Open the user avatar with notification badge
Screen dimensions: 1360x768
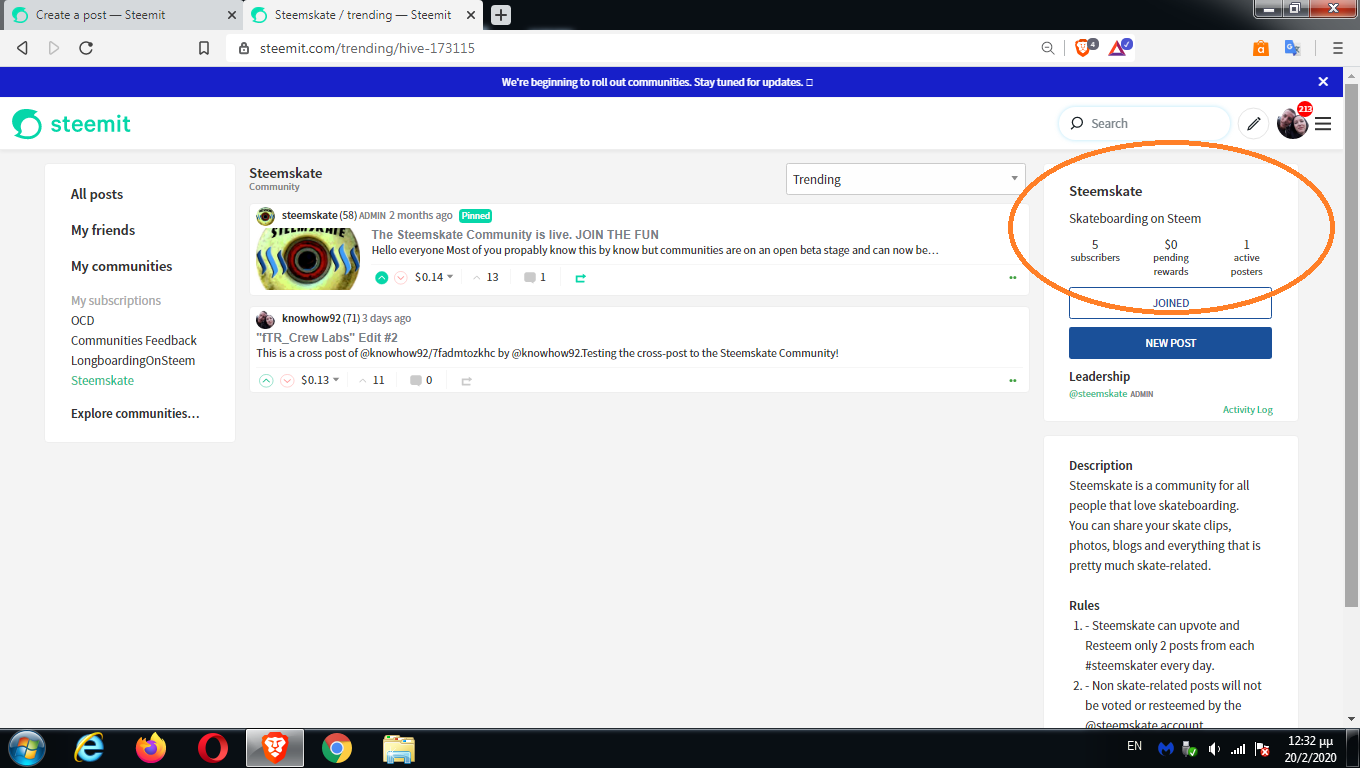click(x=1293, y=123)
